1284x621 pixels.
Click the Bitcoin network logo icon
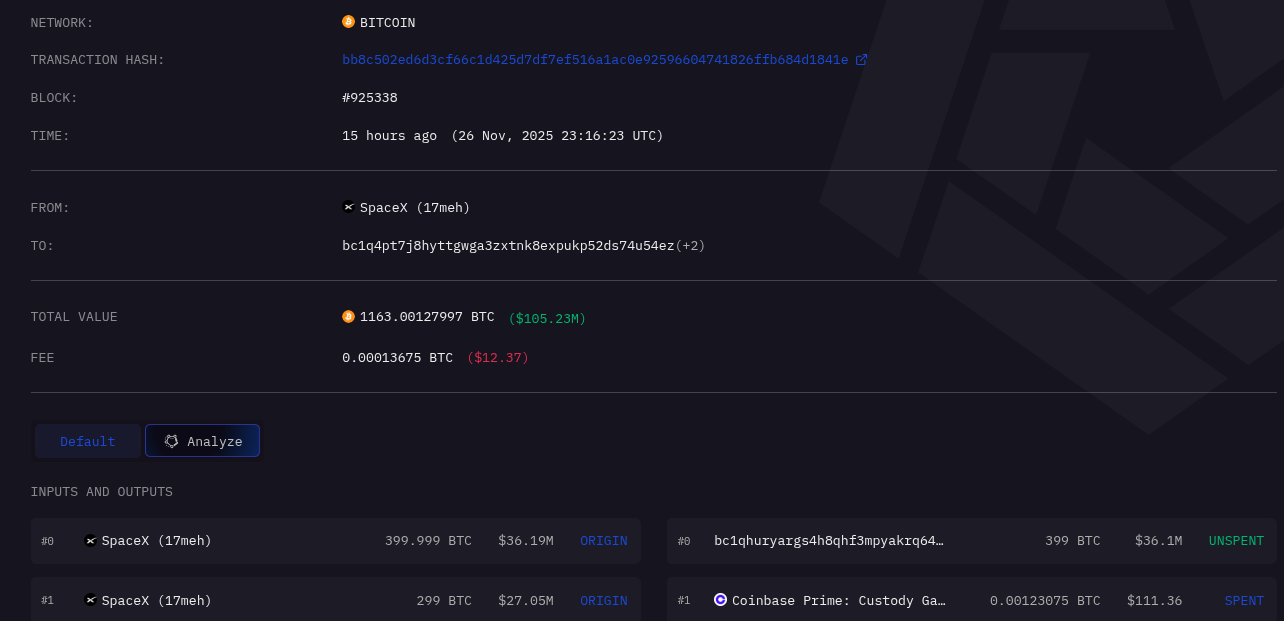tap(348, 22)
